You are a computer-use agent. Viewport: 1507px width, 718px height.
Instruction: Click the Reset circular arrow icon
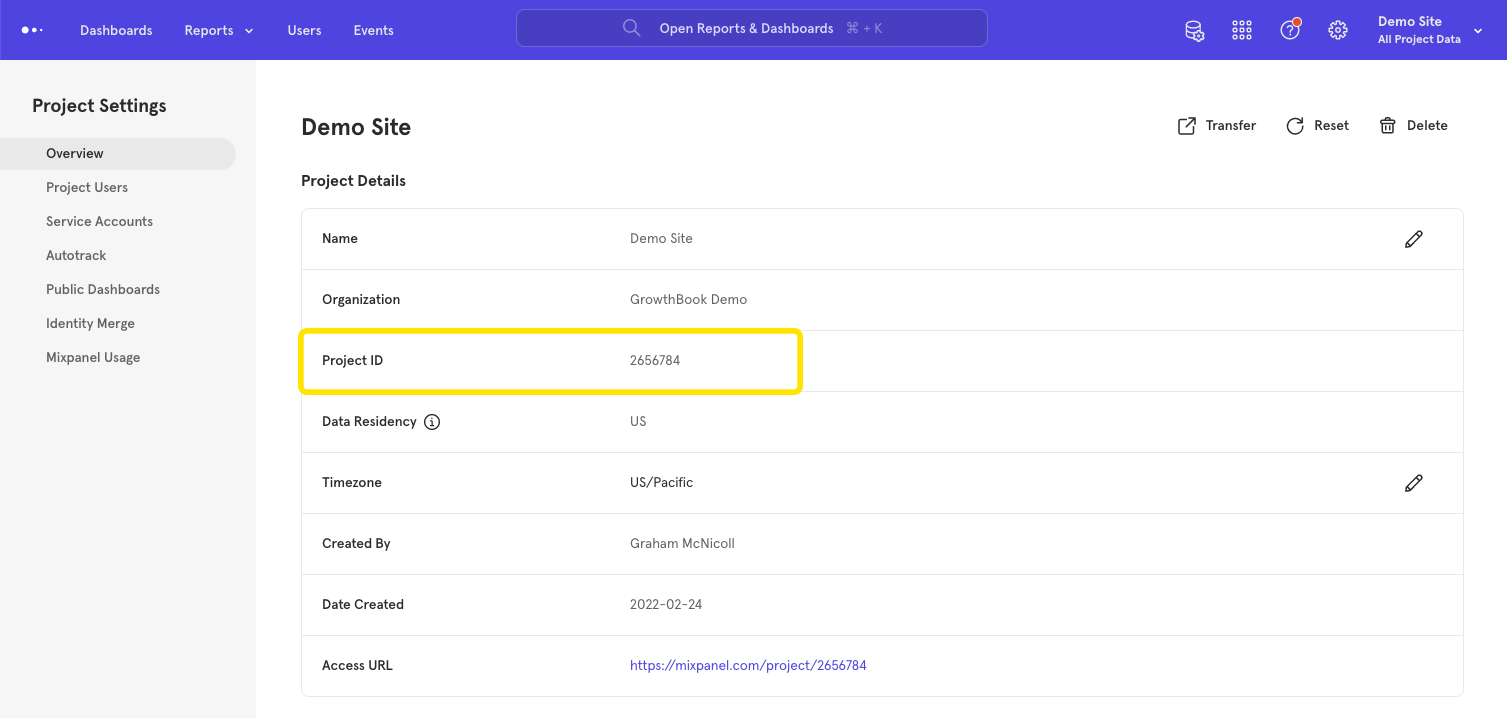pyautogui.click(x=1295, y=126)
